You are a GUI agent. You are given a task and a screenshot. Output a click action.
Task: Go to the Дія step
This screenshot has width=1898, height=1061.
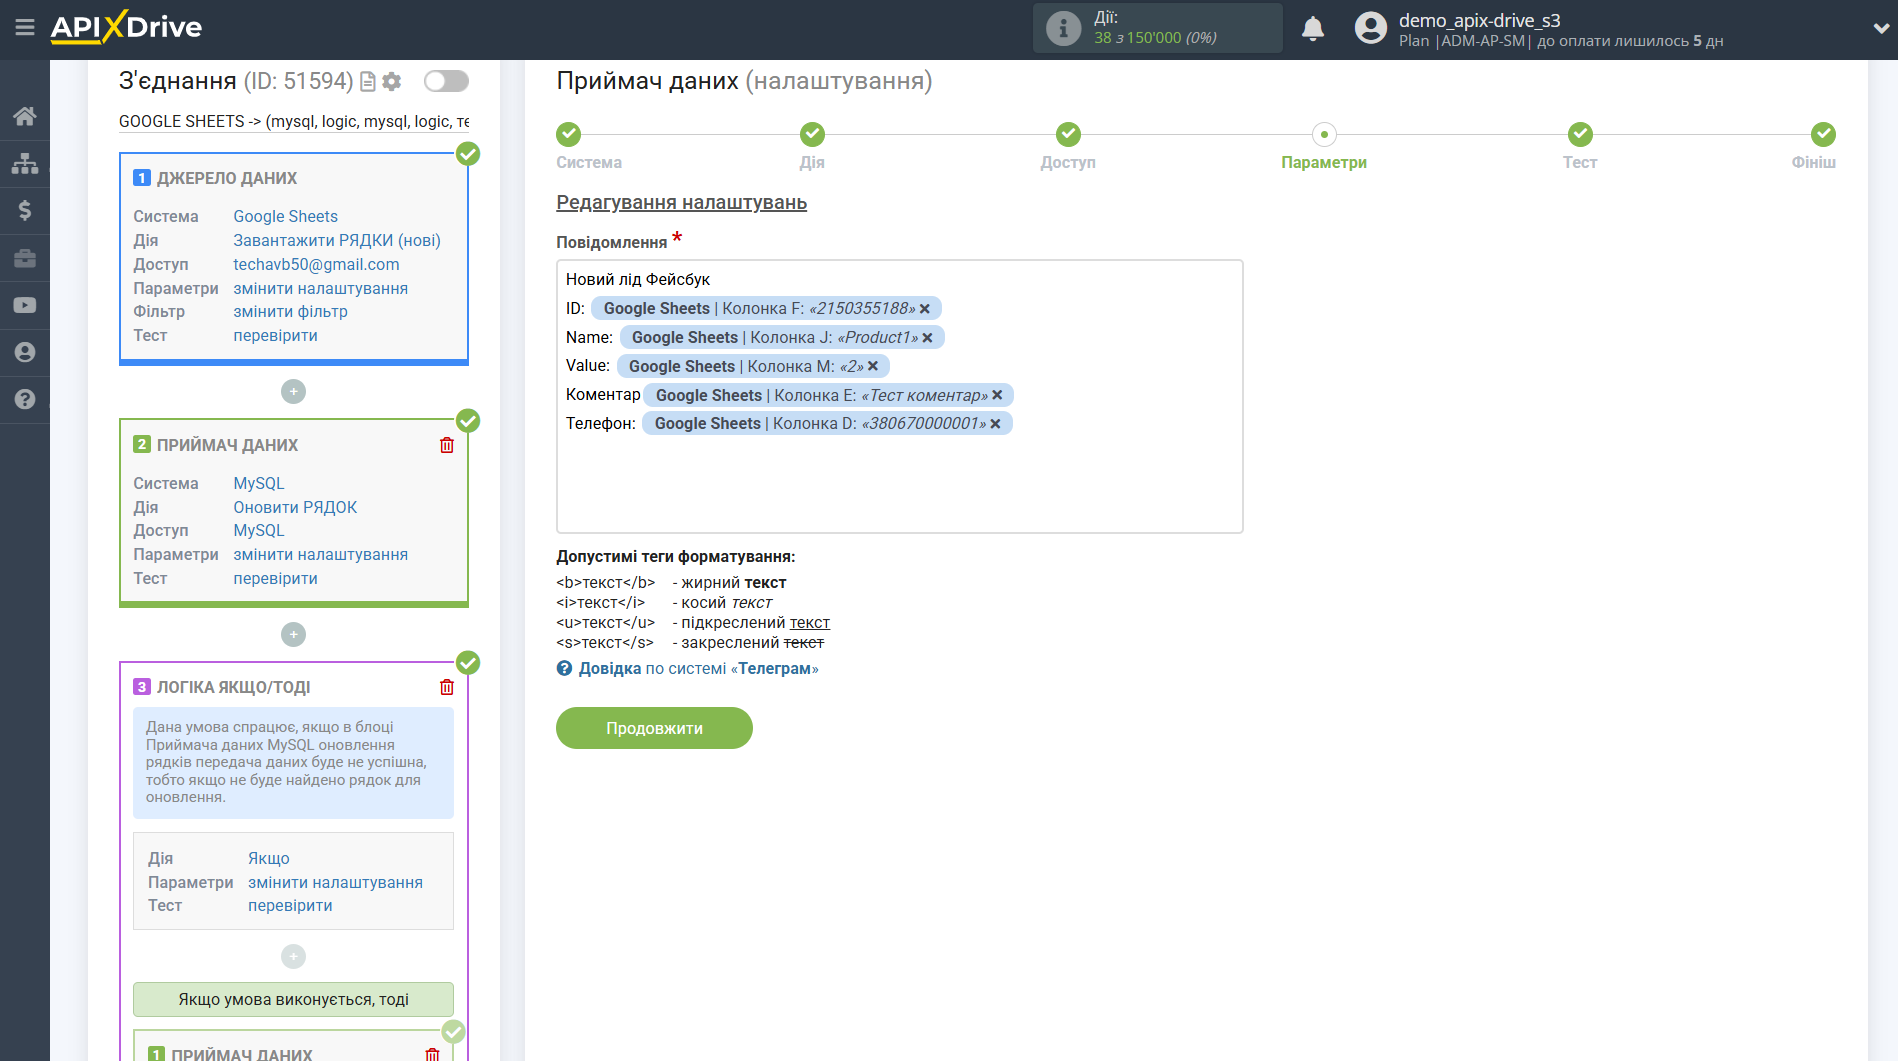tap(812, 134)
